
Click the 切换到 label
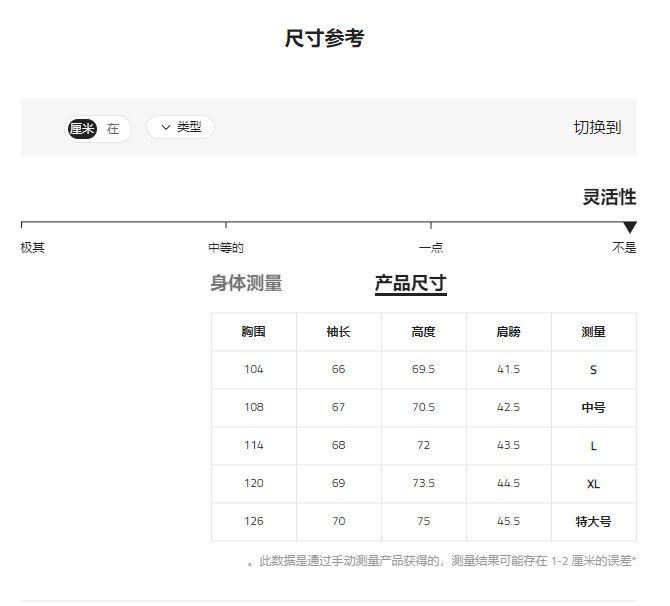pyautogui.click(x=597, y=127)
